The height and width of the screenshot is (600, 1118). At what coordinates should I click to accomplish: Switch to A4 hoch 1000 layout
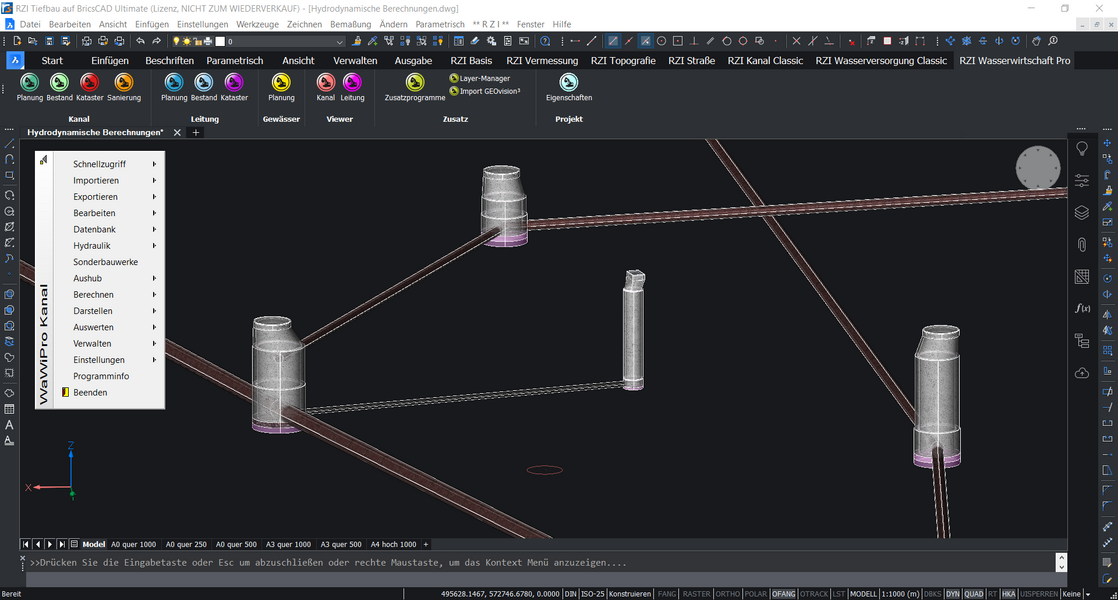pos(393,544)
